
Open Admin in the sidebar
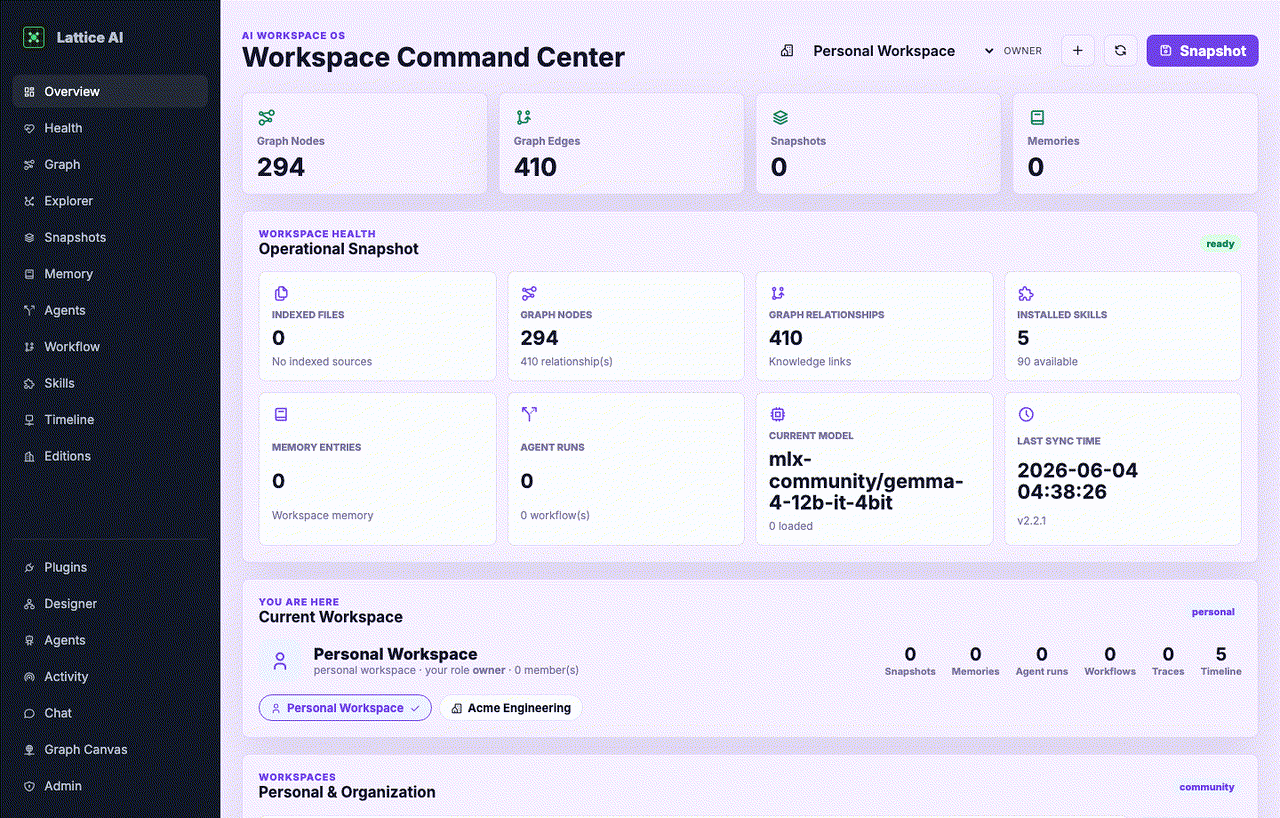tap(110, 786)
